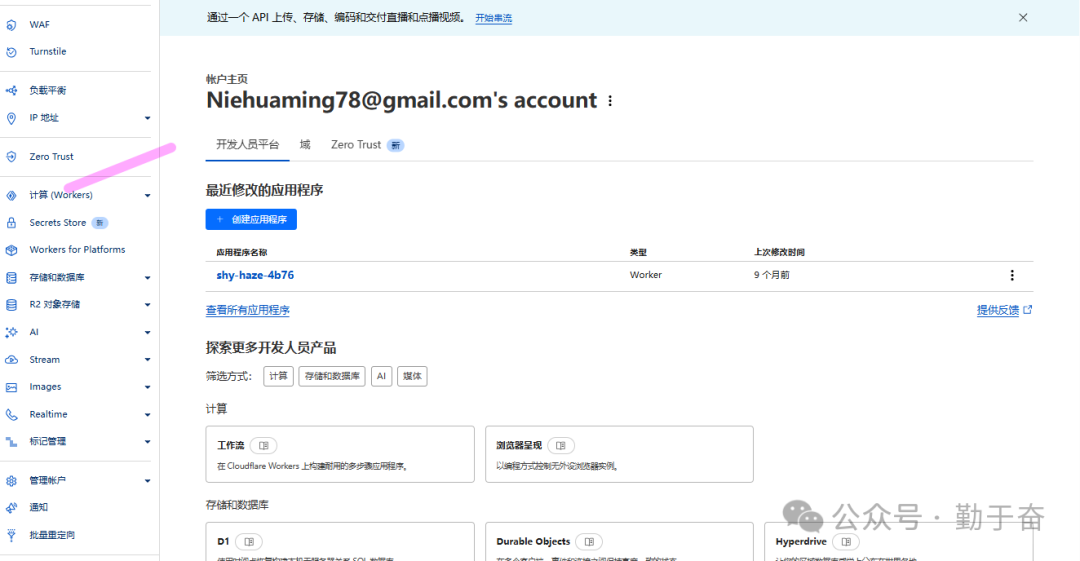
Task: Dismiss the top banner with X
Action: tap(1023, 18)
